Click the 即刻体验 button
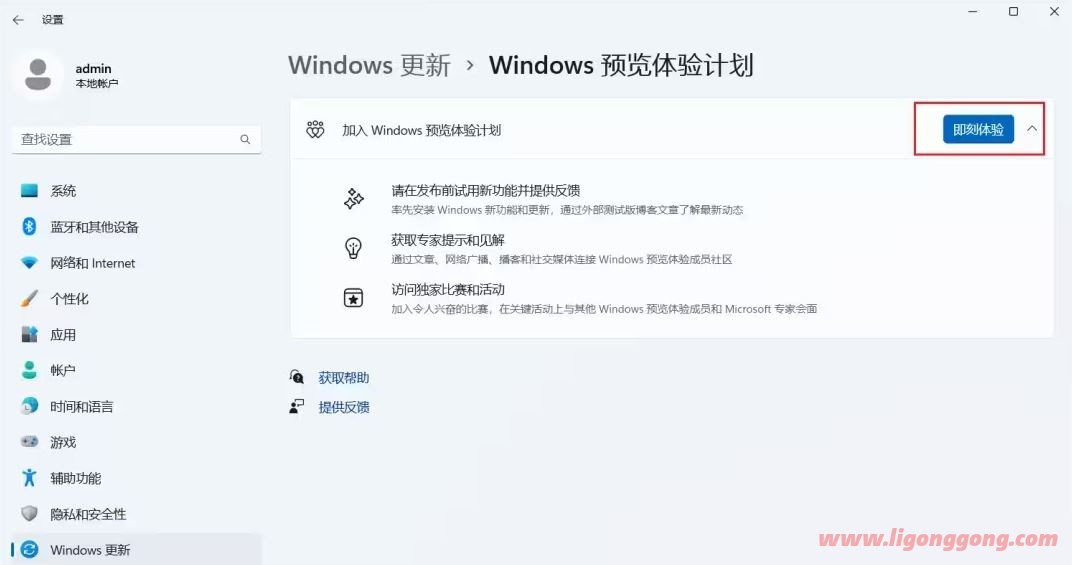1072x565 pixels. (x=978, y=129)
